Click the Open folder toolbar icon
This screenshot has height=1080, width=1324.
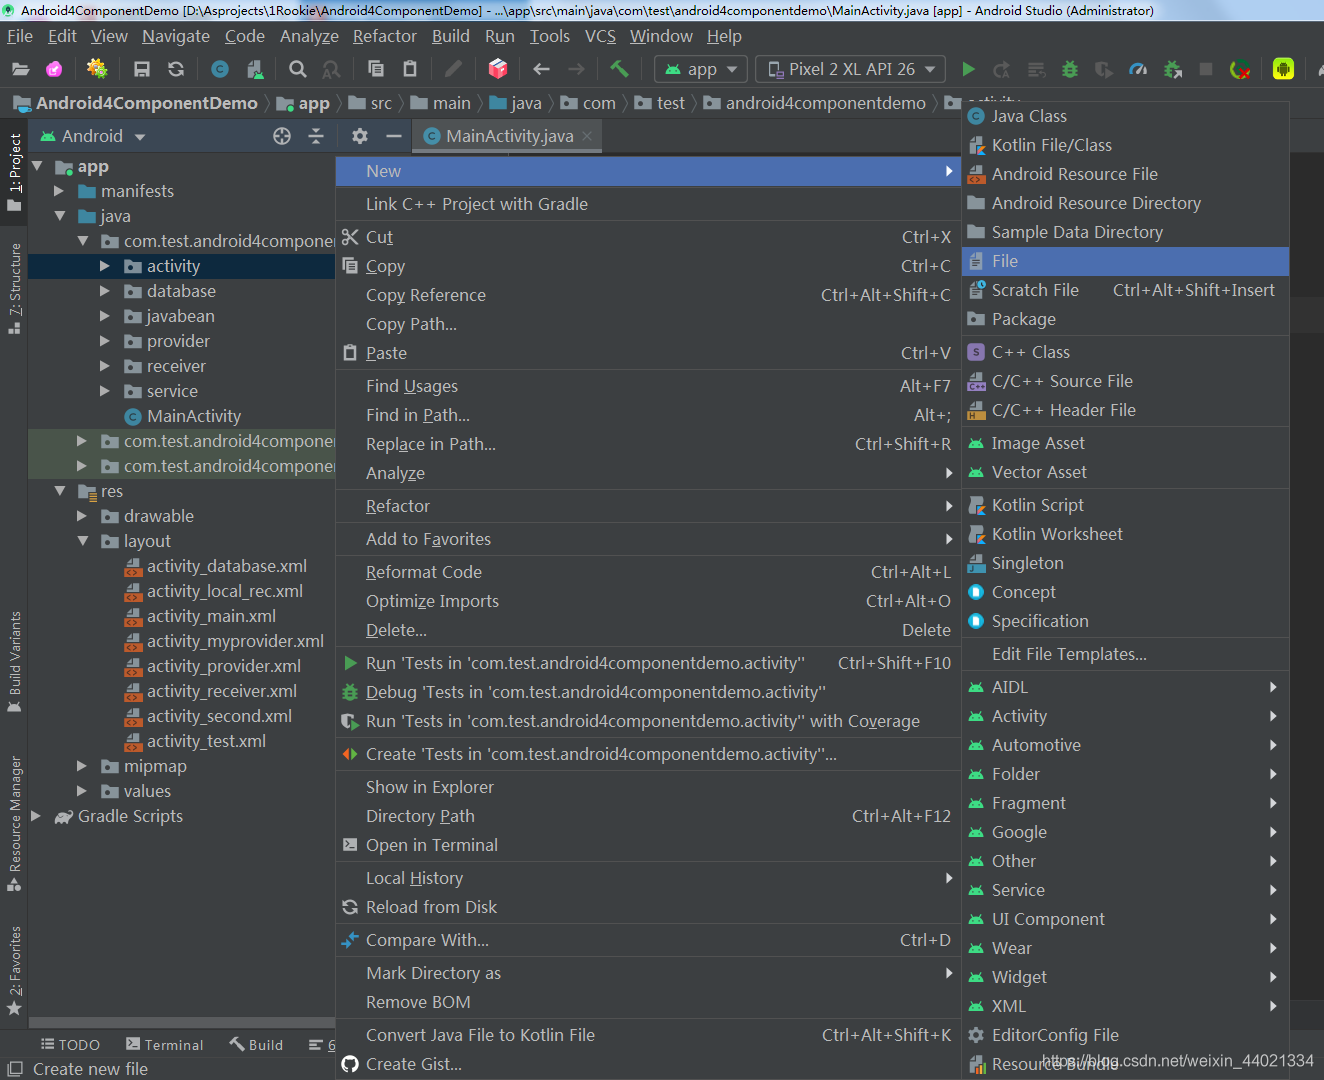[x=20, y=69]
